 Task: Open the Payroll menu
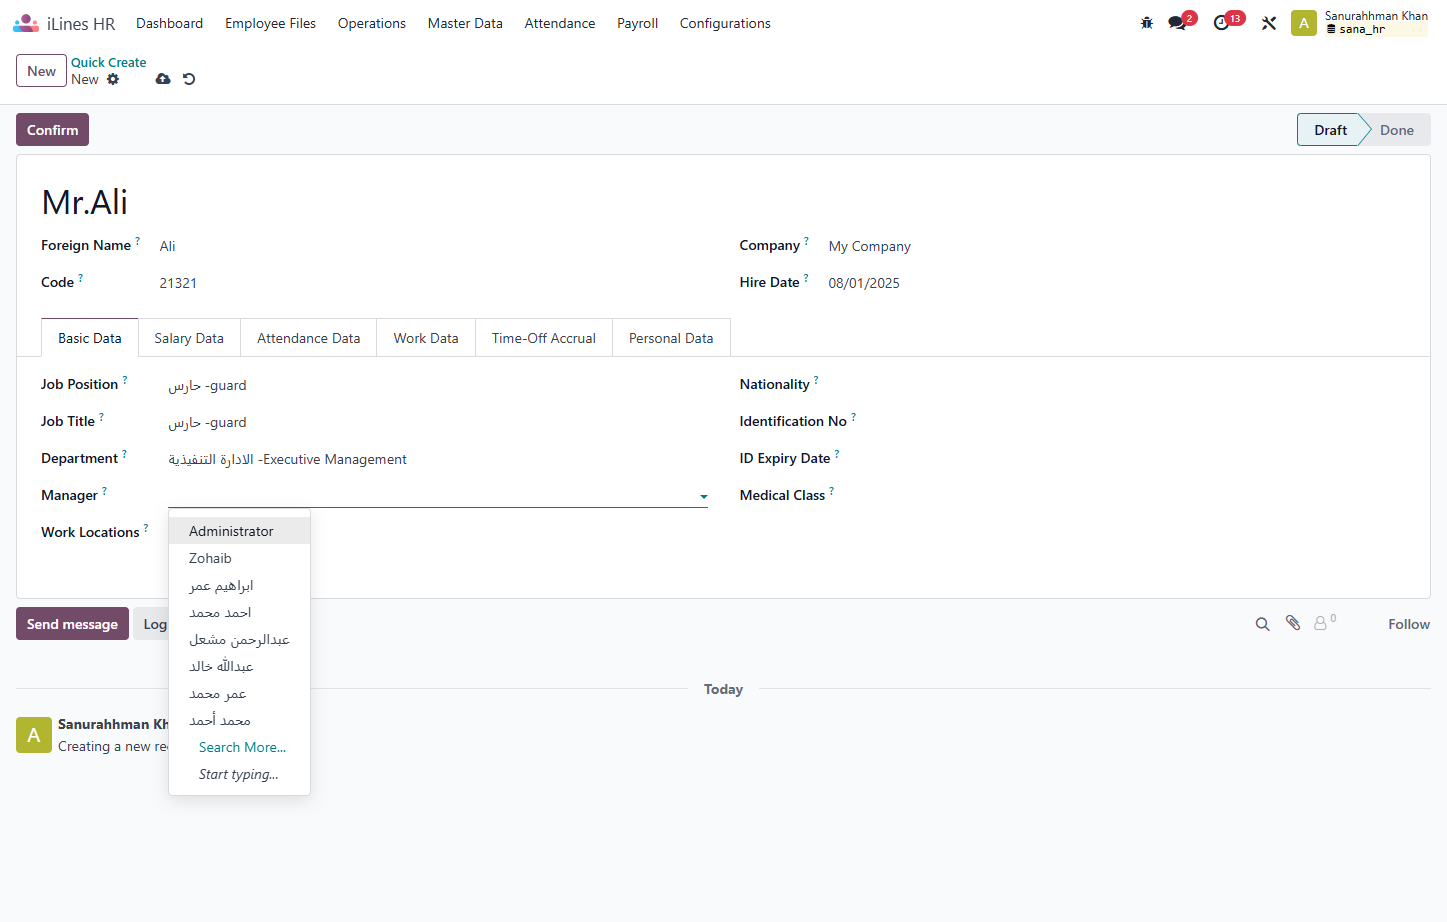[x=637, y=23]
